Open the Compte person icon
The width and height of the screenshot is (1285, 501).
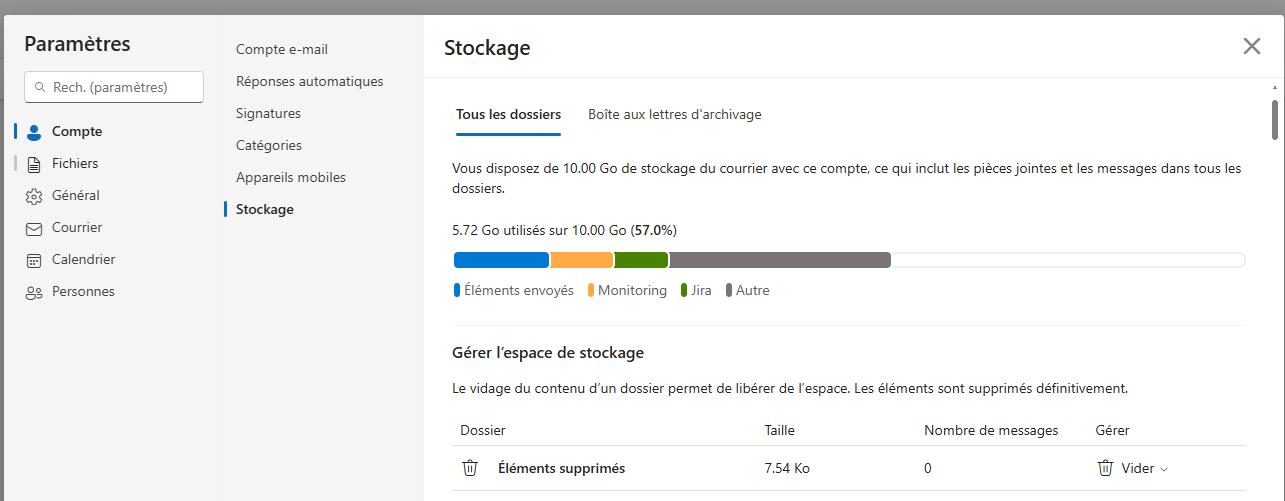click(x=34, y=132)
